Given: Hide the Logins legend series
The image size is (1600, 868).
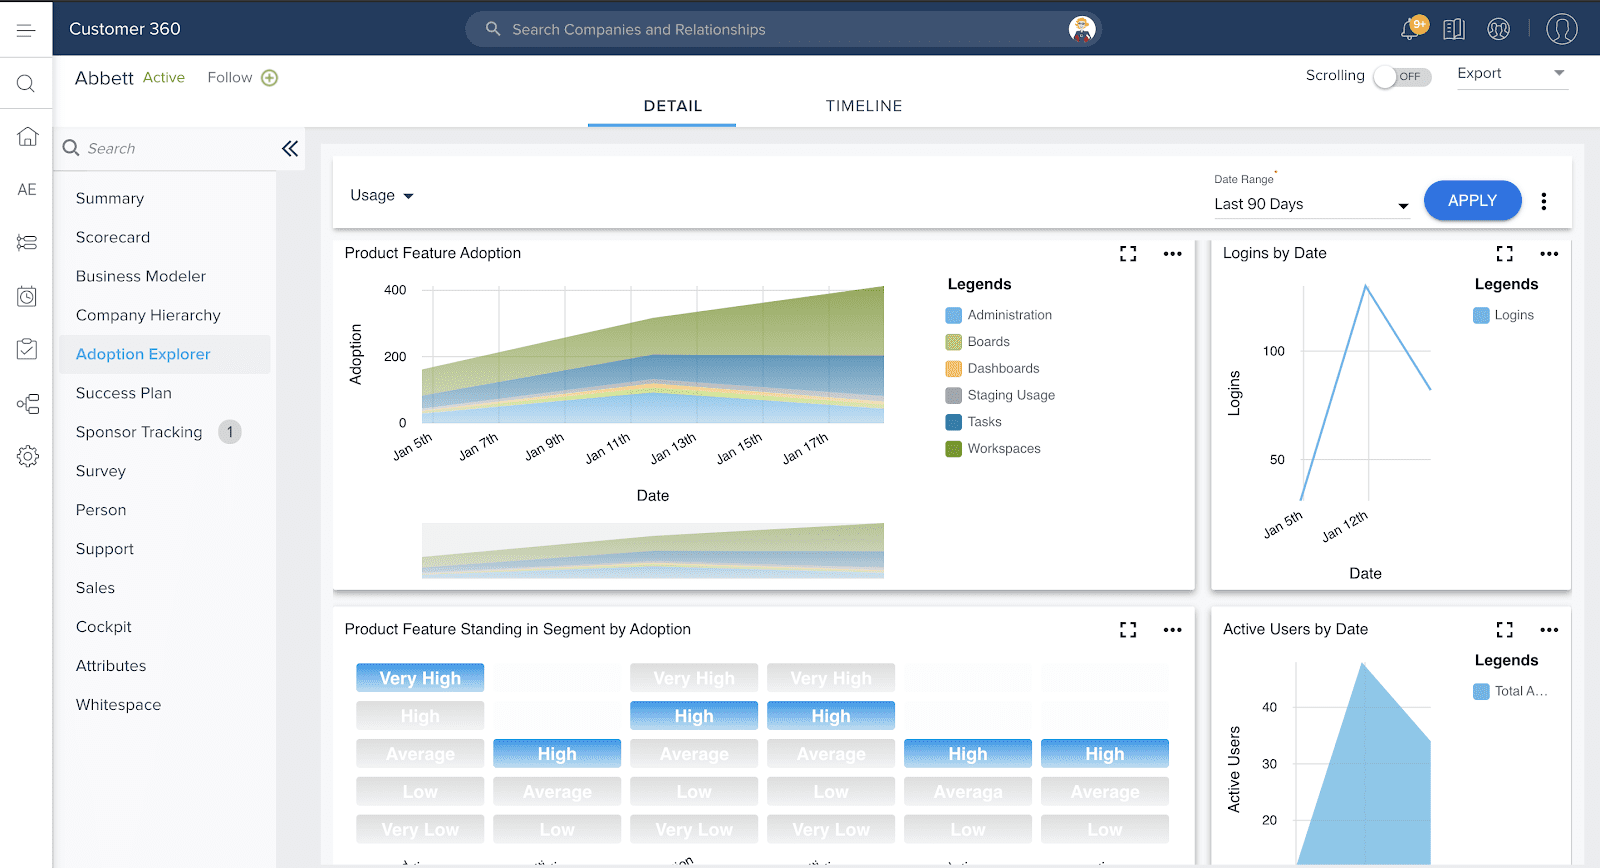Looking at the screenshot, I should tap(1513, 315).
